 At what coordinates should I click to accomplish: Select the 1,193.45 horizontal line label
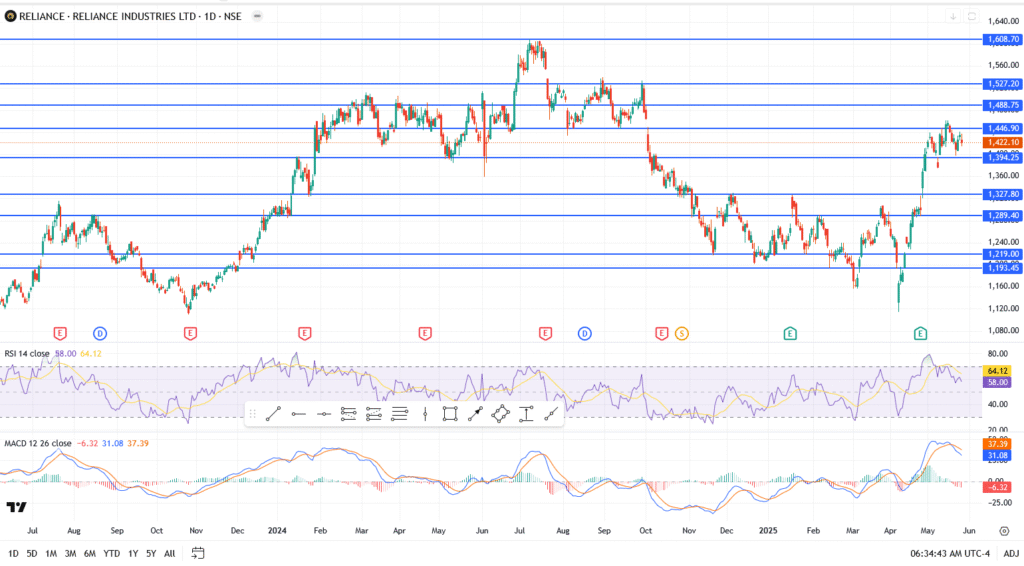[1003, 268]
